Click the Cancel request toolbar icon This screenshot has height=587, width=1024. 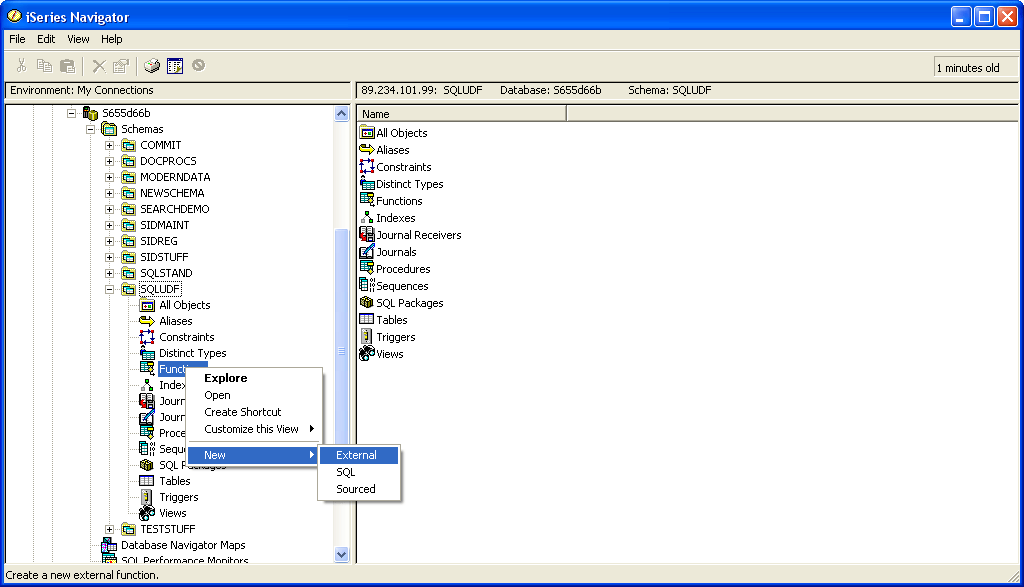199,65
